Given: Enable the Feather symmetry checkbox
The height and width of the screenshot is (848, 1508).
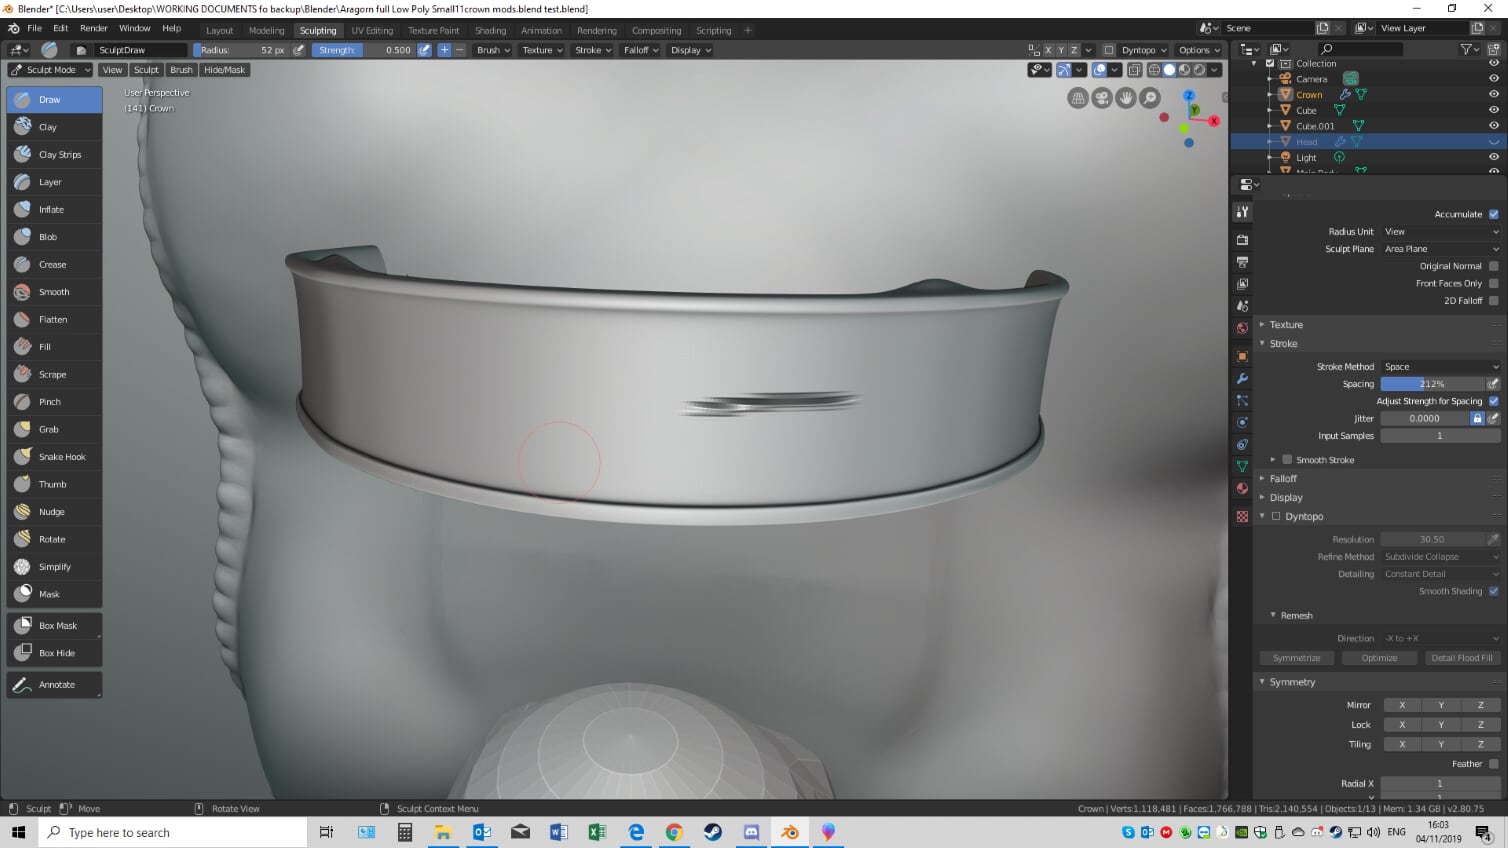Looking at the screenshot, I should pos(1493,764).
